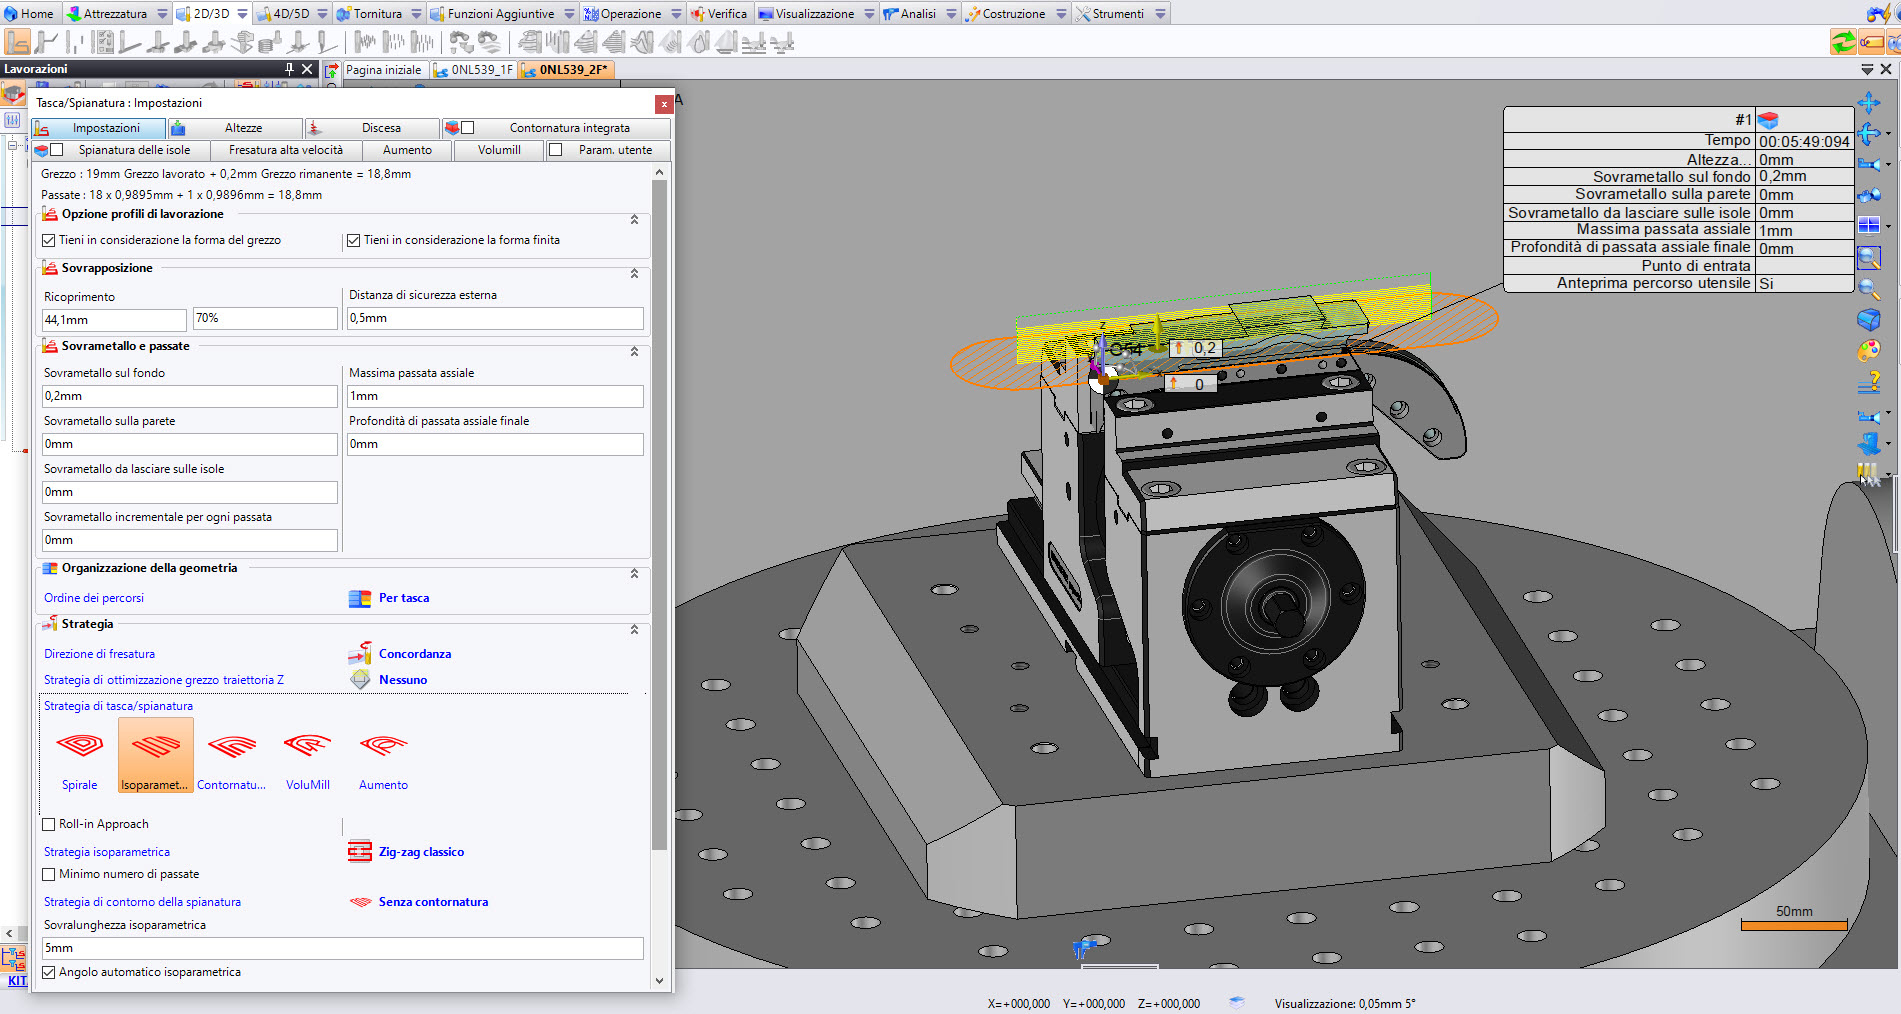Click the scroll-down arrow of the dialog scrollbar
The height and width of the screenshot is (1014, 1901).
click(x=659, y=981)
